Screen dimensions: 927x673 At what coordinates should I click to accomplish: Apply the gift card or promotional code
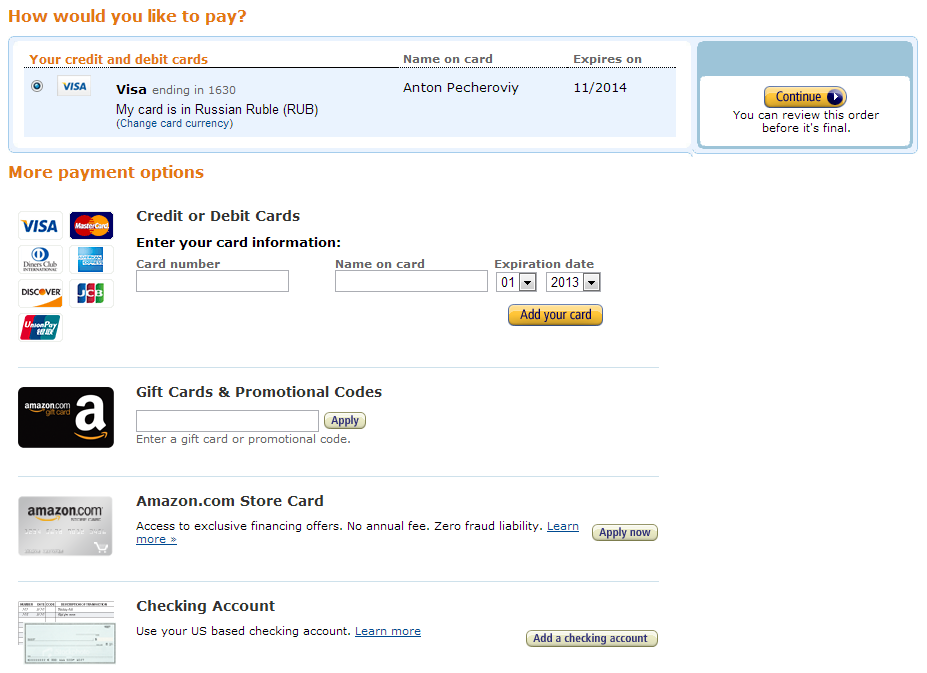point(345,420)
